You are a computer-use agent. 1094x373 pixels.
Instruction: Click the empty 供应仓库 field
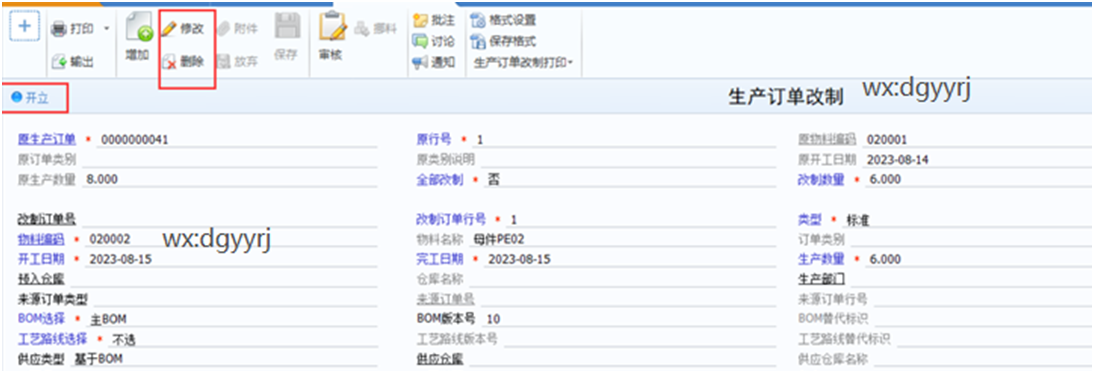click(622, 359)
